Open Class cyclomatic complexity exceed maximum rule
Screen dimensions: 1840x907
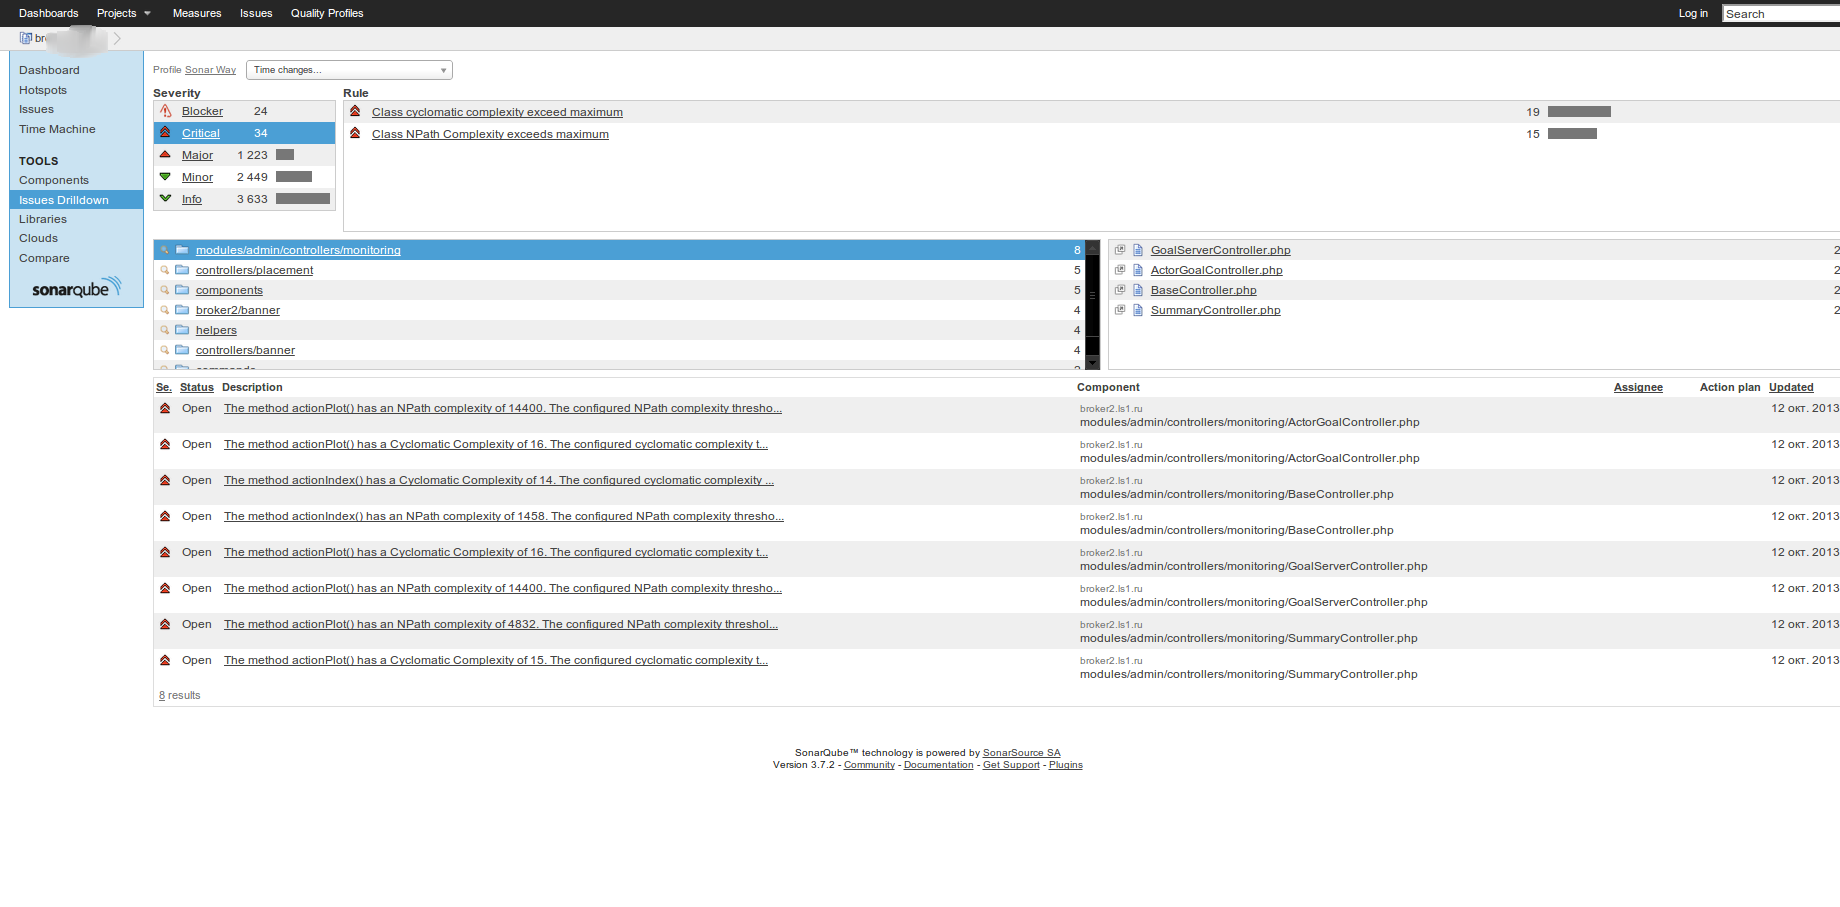[x=497, y=112]
